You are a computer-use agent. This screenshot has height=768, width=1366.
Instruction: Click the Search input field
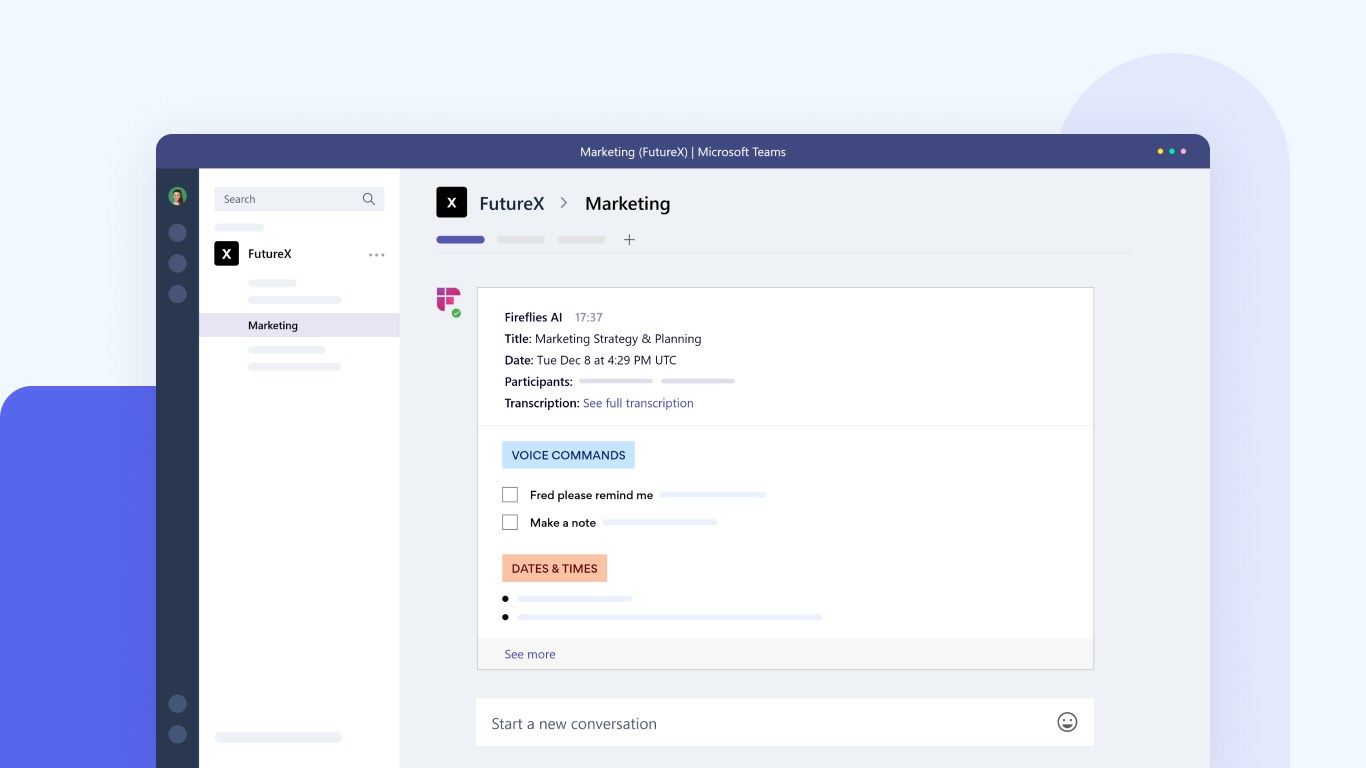(x=299, y=199)
